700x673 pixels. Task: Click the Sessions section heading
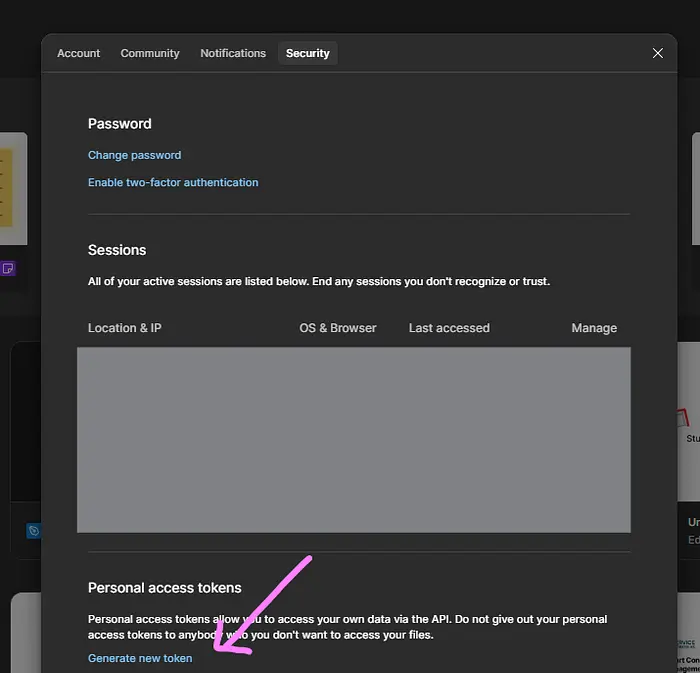click(117, 250)
